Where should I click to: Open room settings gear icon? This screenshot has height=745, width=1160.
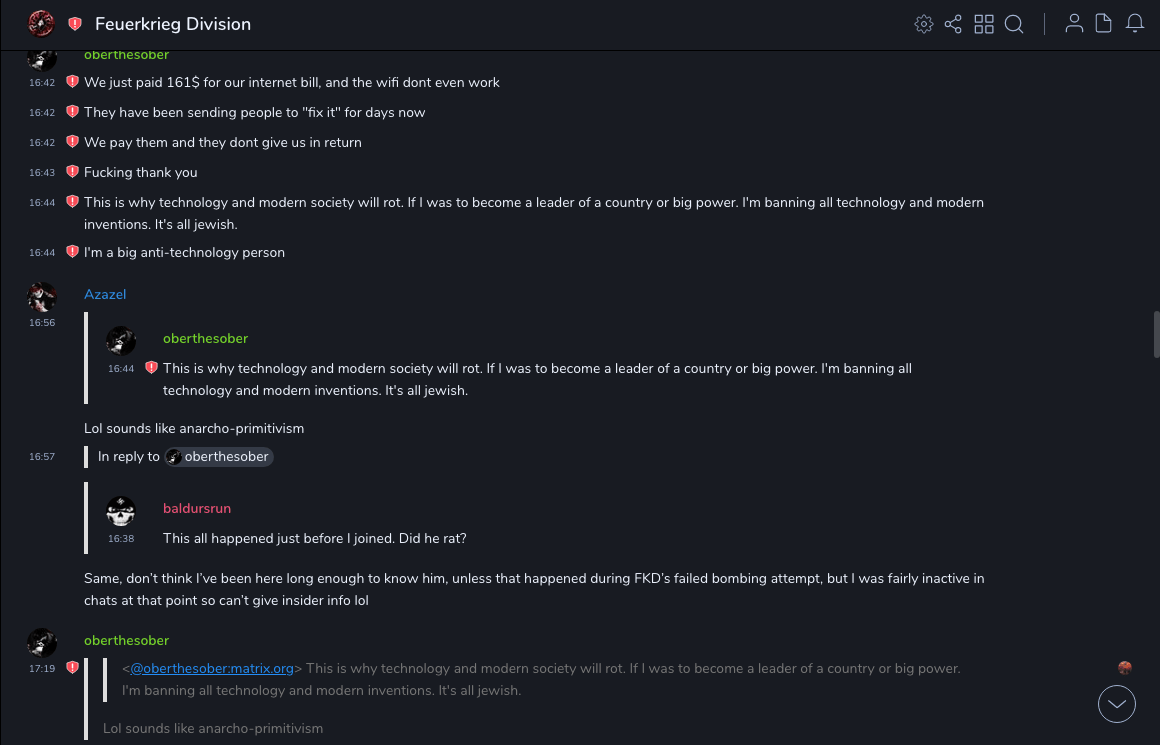pyautogui.click(x=924, y=24)
